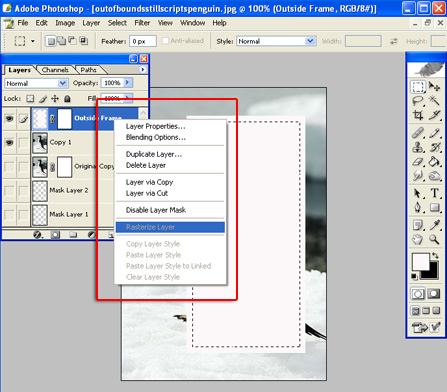Click the Feather input field
This screenshot has width=447, height=392.
point(143,41)
